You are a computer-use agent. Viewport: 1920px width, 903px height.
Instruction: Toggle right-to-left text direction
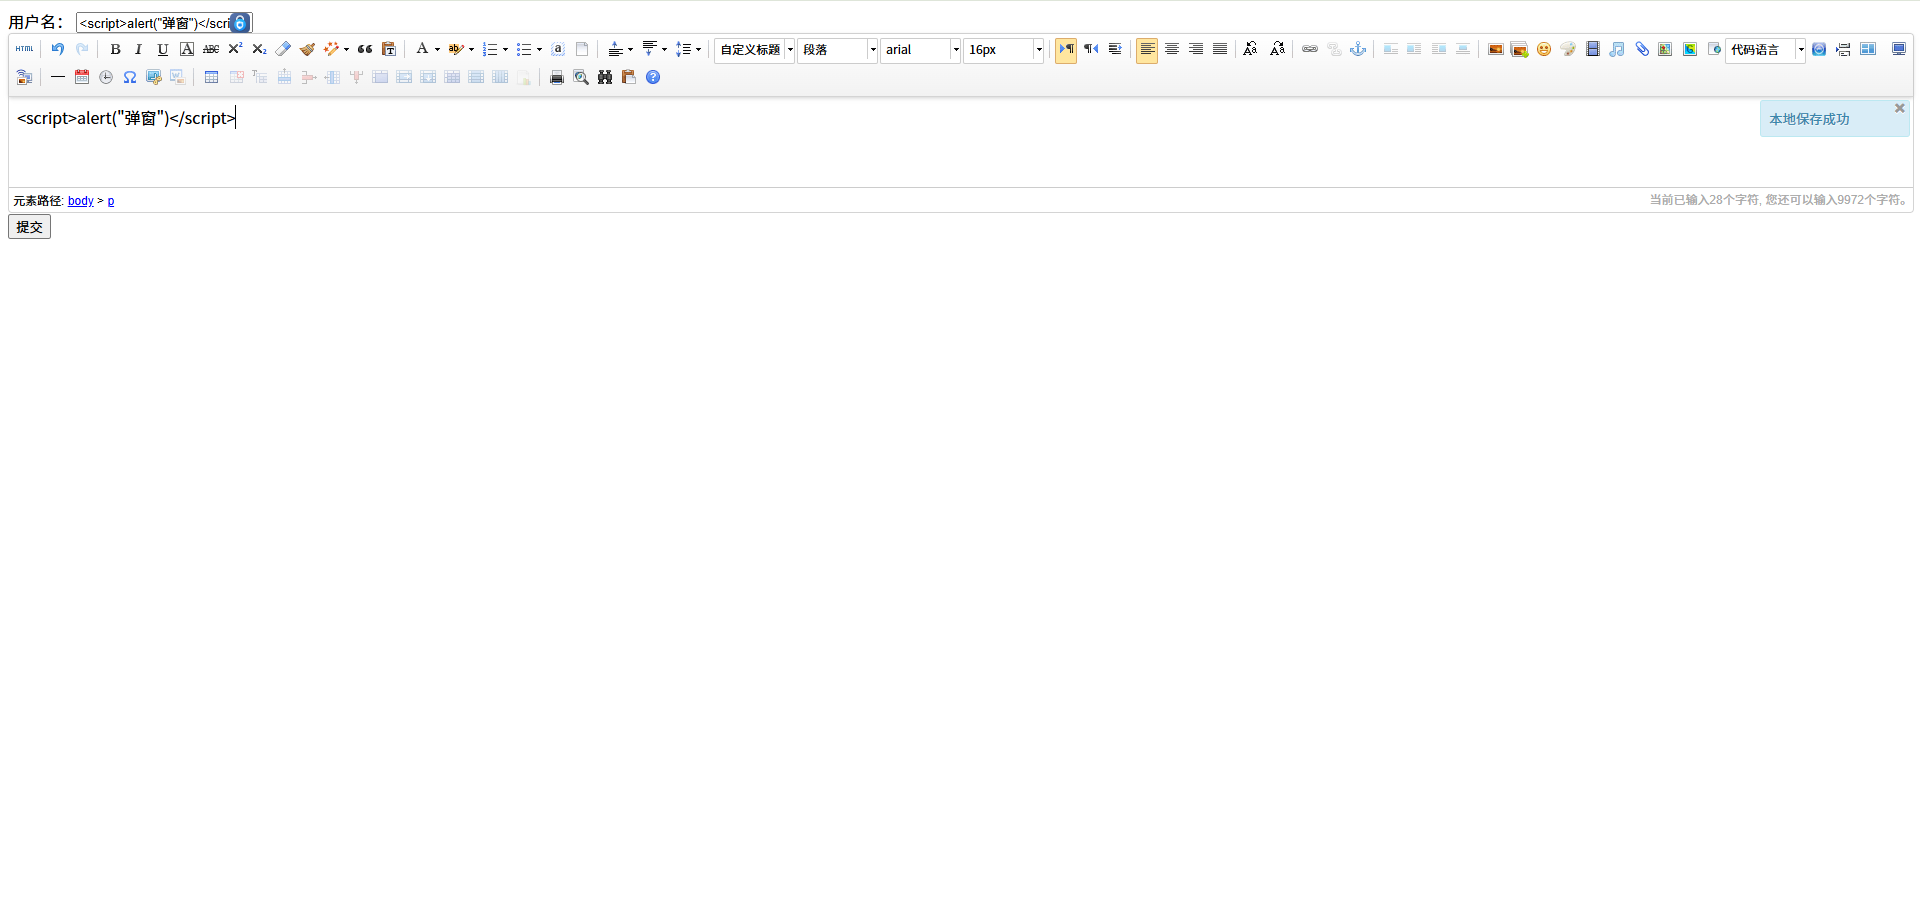[x=1091, y=49]
